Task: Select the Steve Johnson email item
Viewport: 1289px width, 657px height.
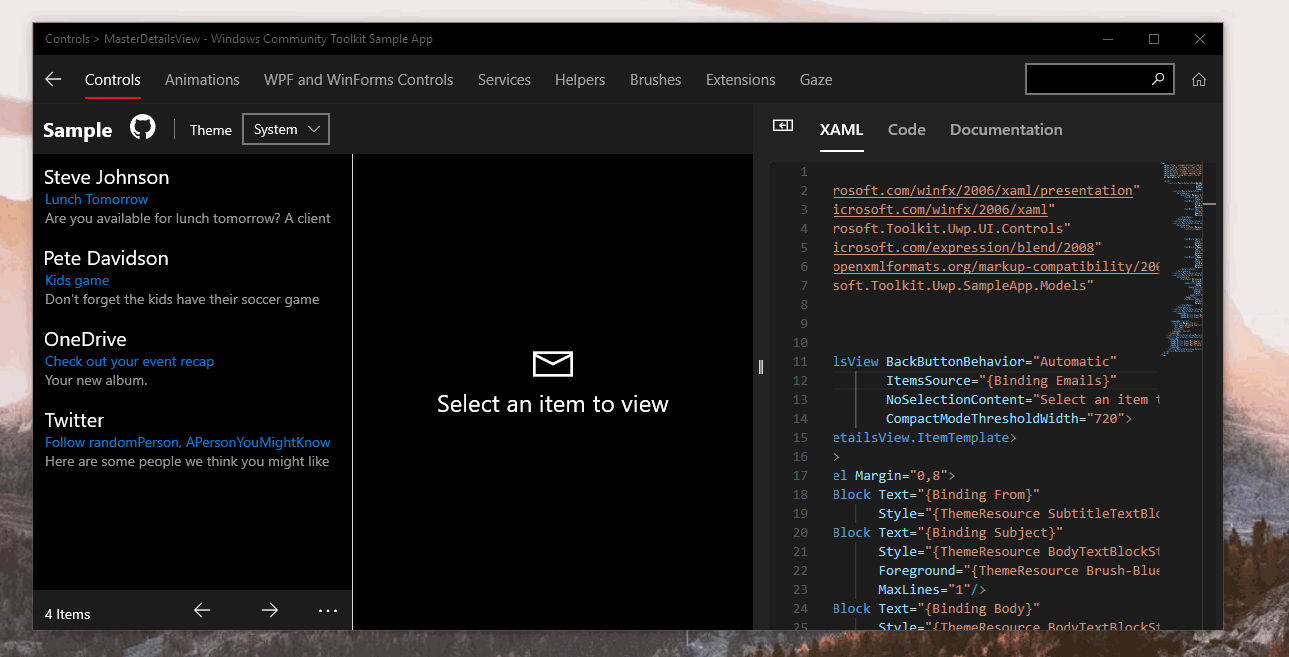Action: point(192,197)
